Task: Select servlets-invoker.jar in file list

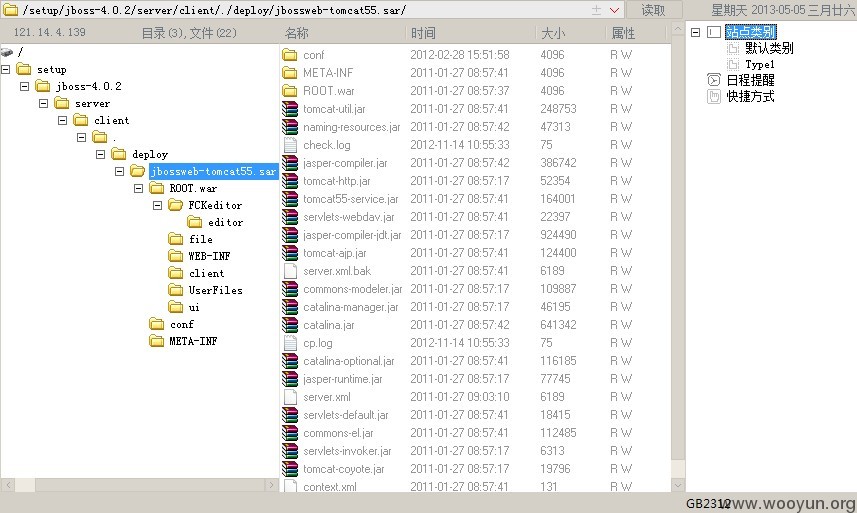Action: click(x=347, y=451)
